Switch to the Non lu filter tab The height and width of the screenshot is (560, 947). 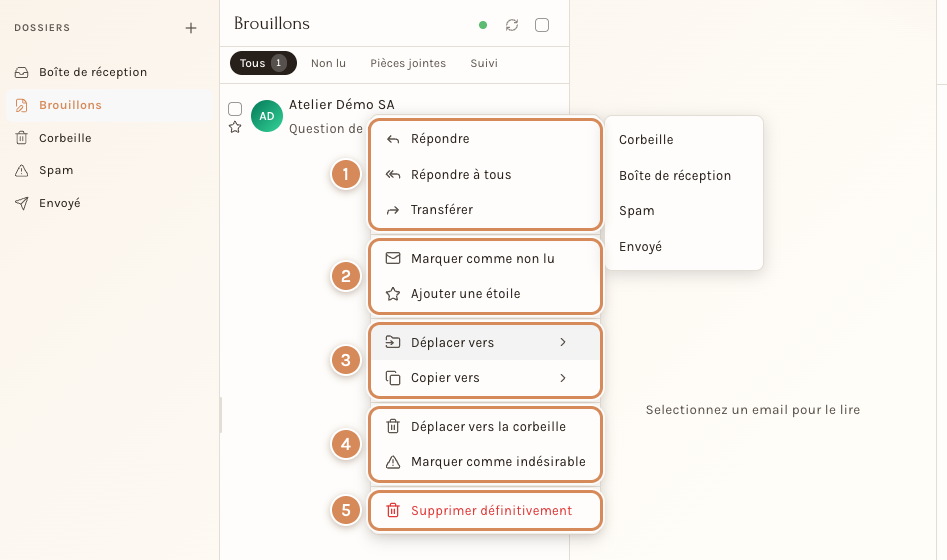329,63
